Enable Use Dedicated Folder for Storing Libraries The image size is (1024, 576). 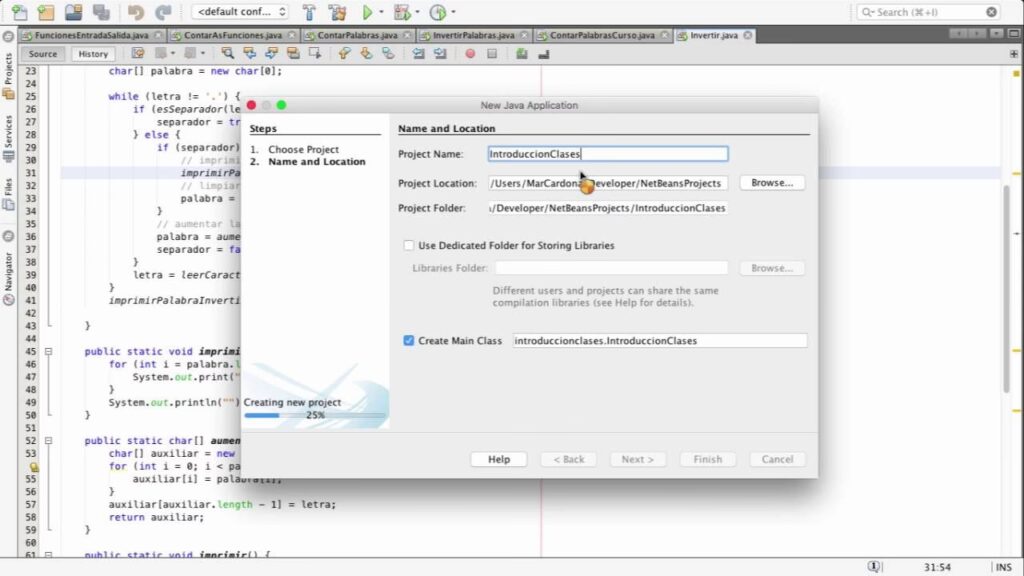coord(409,245)
